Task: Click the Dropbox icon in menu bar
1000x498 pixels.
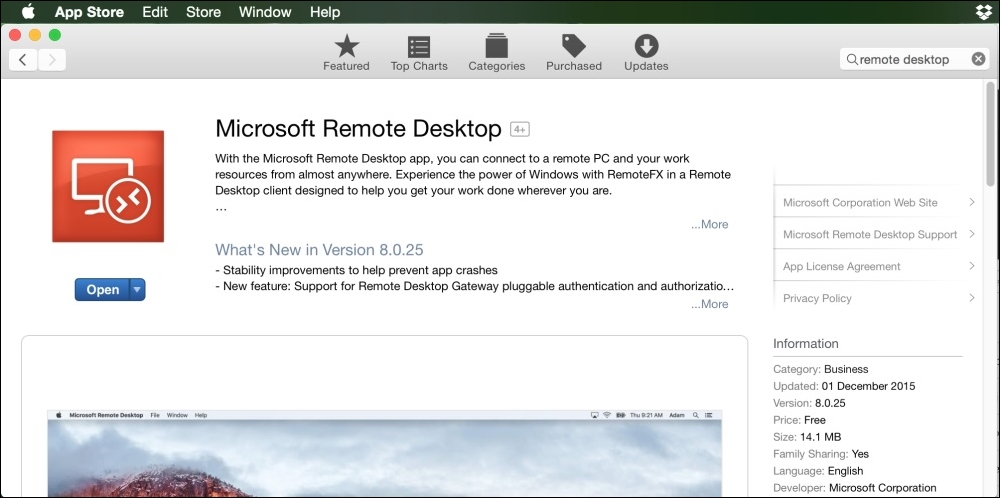Action: coord(985,11)
